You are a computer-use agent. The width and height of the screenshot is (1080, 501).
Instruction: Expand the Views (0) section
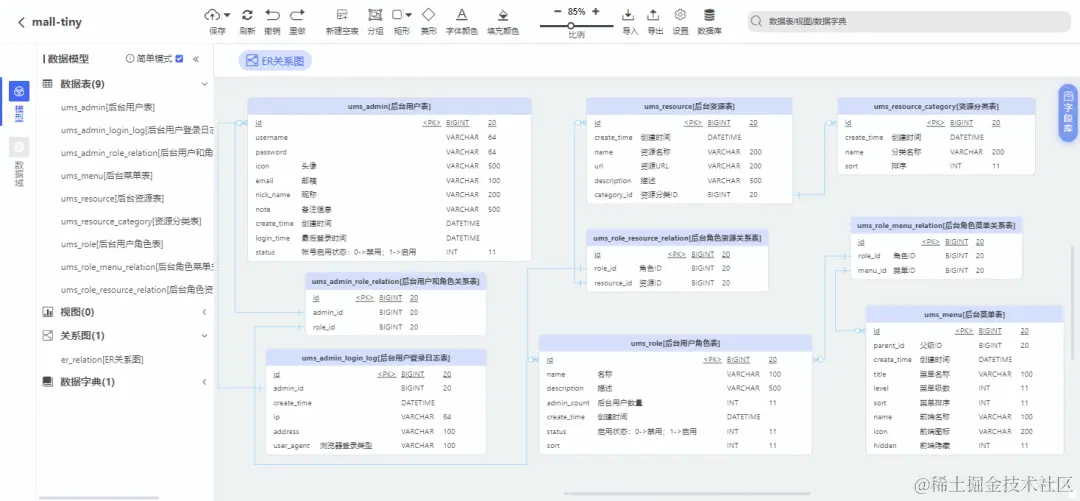click(204, 312)
